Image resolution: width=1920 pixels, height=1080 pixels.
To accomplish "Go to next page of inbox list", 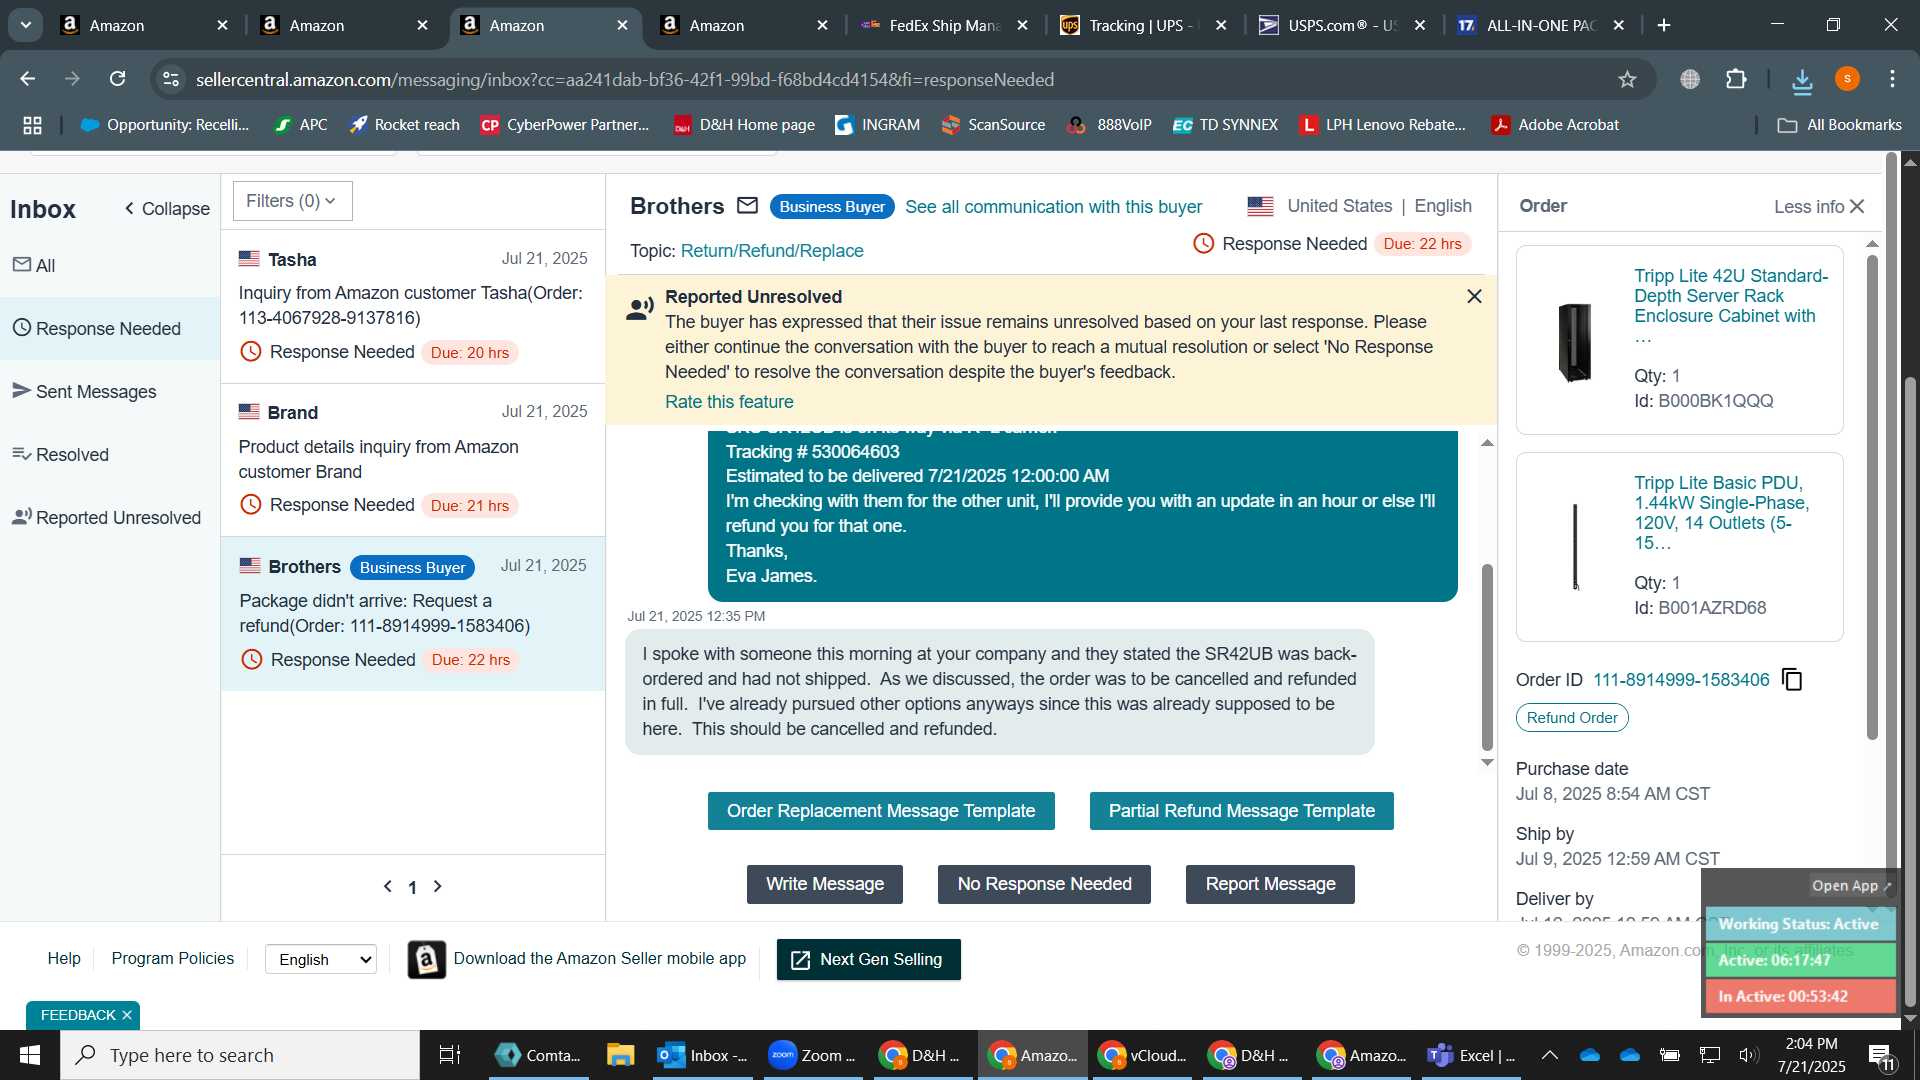I will point(437,886).
